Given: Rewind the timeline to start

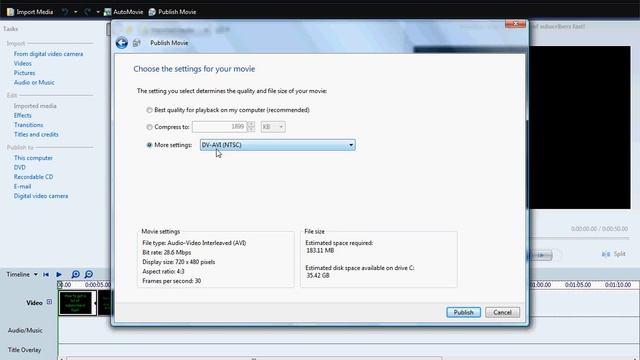Looking at the screenshot, I should click(x=46, y=274).
